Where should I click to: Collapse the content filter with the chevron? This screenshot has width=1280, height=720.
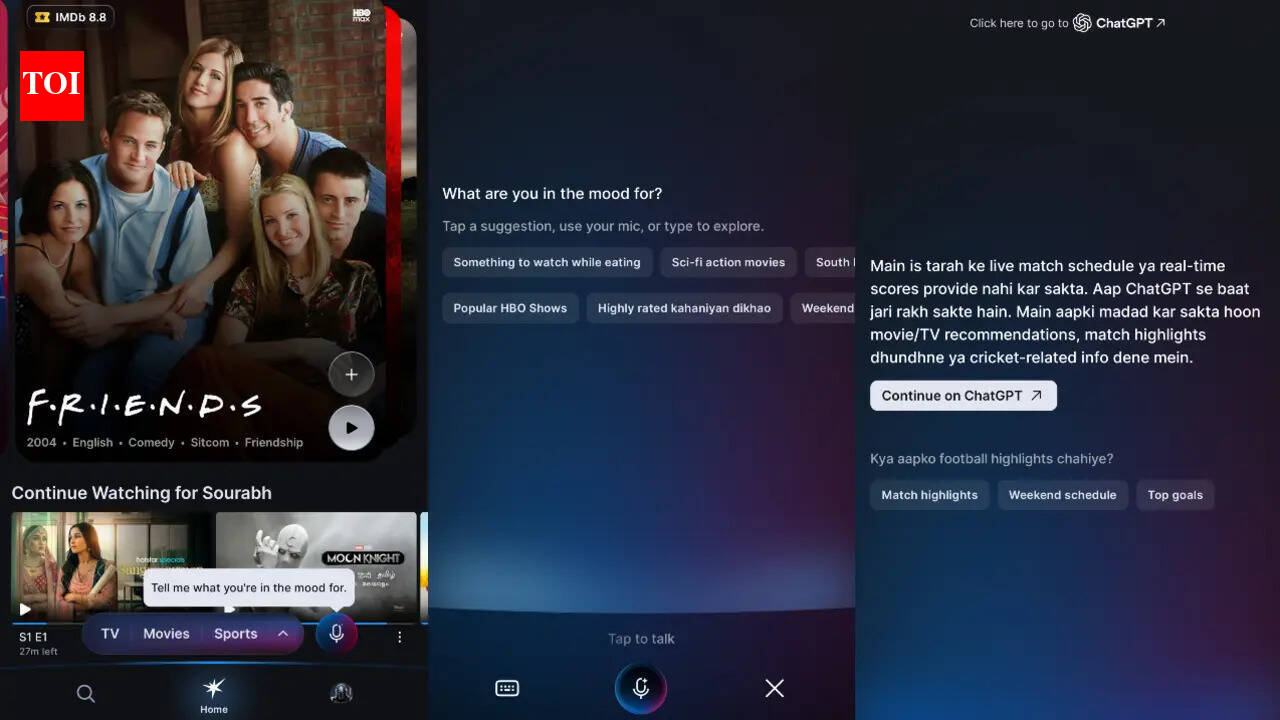coord(282,633)
